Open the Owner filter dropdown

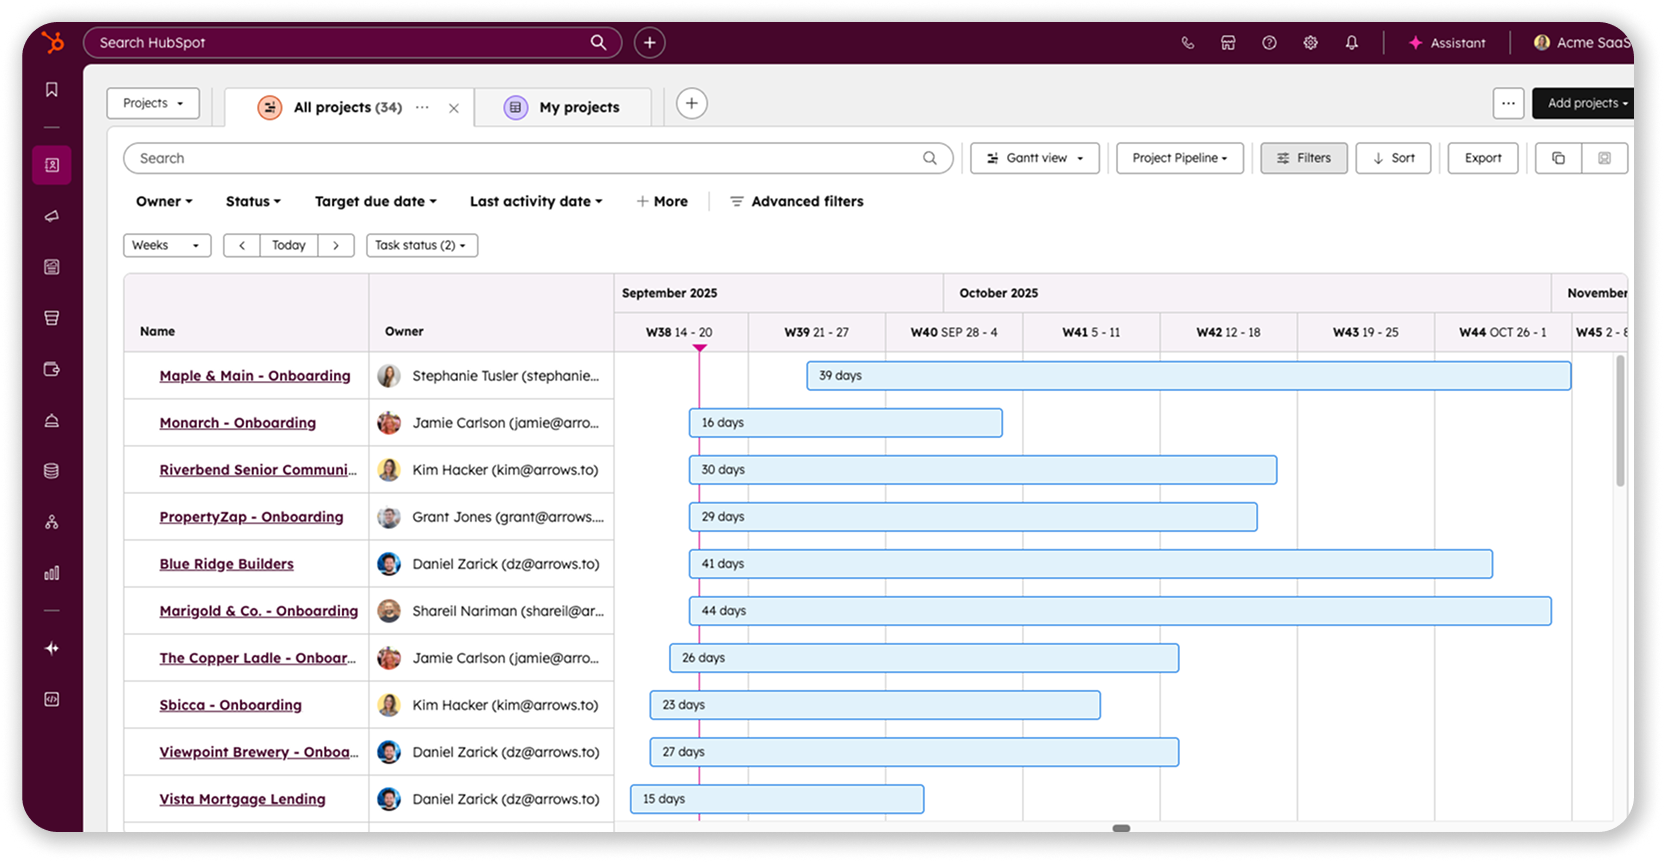pos(164,201)
